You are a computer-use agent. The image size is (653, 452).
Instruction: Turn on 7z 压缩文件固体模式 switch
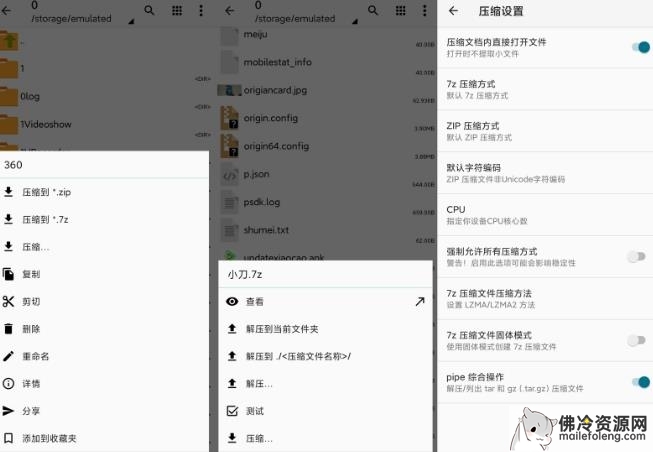[635, 340]
